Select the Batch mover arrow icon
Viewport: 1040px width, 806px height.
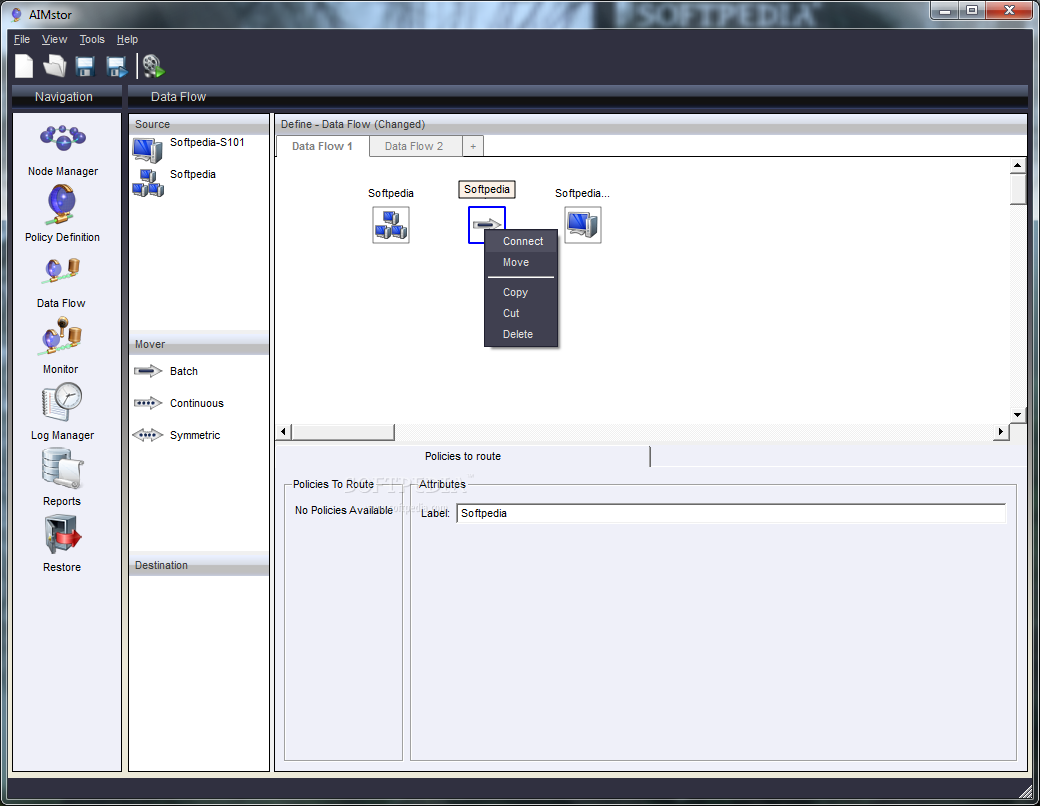click(148, 371)
